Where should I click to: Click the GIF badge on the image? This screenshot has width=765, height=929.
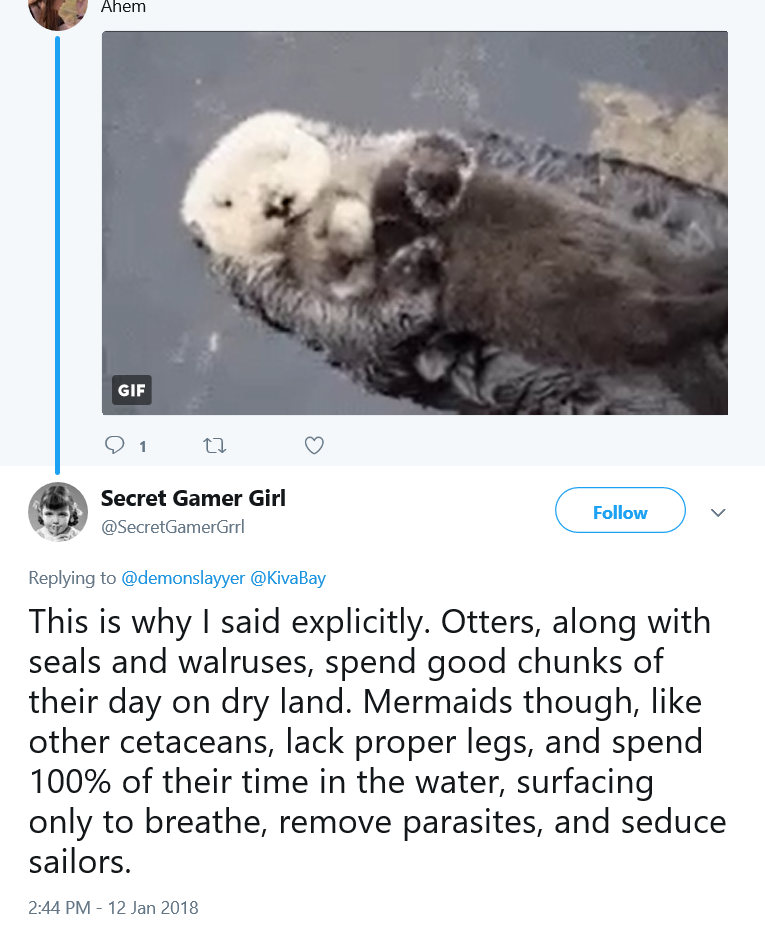pos(132,390)
